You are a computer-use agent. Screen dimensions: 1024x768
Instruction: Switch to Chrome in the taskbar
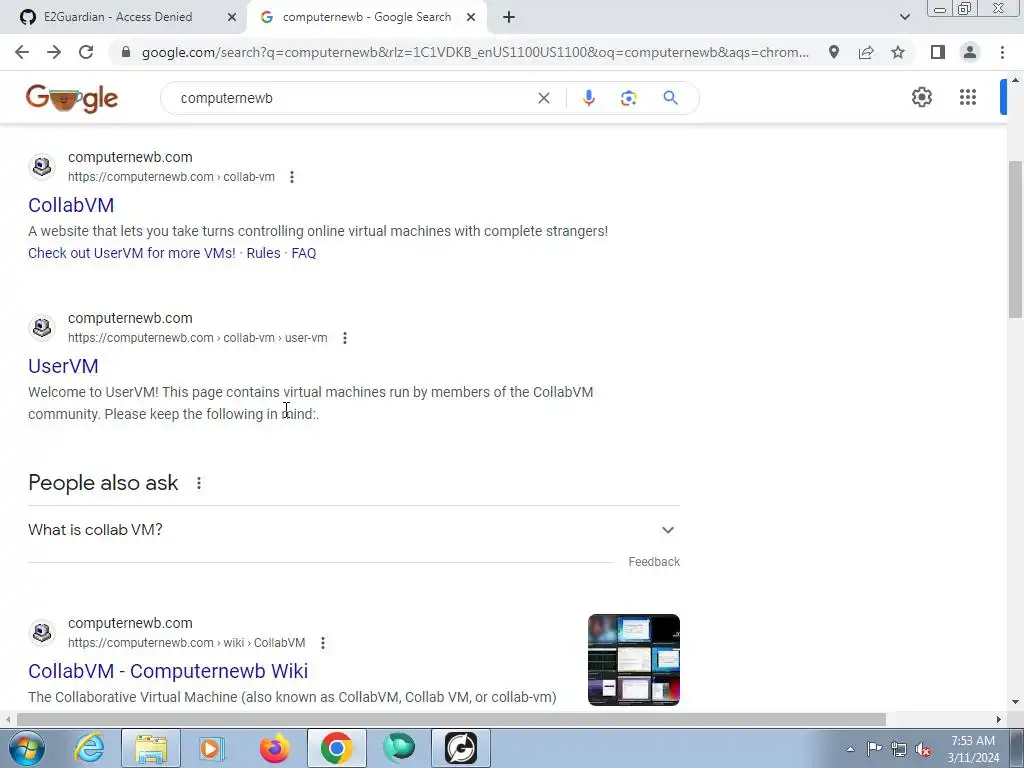click(x=336, y=748)
